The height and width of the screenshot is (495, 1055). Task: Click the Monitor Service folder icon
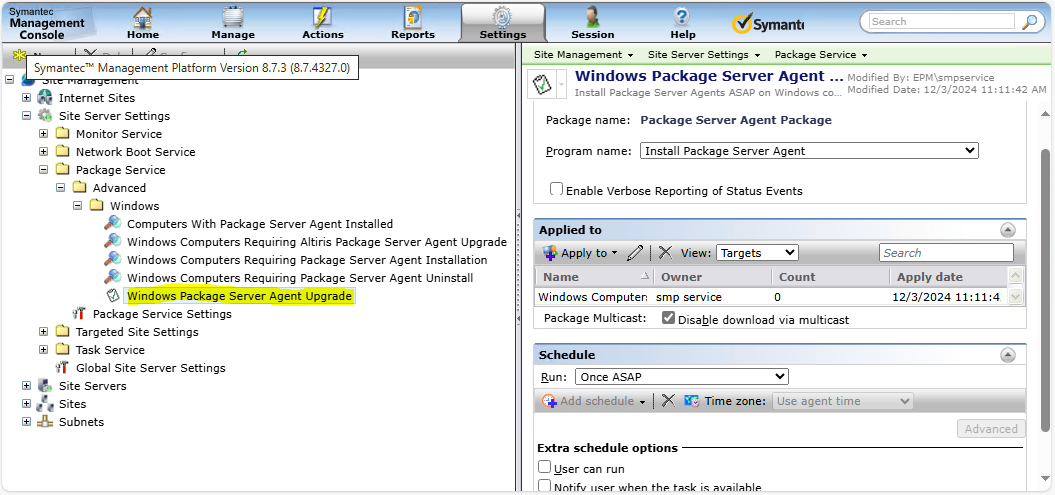(63, 134)
